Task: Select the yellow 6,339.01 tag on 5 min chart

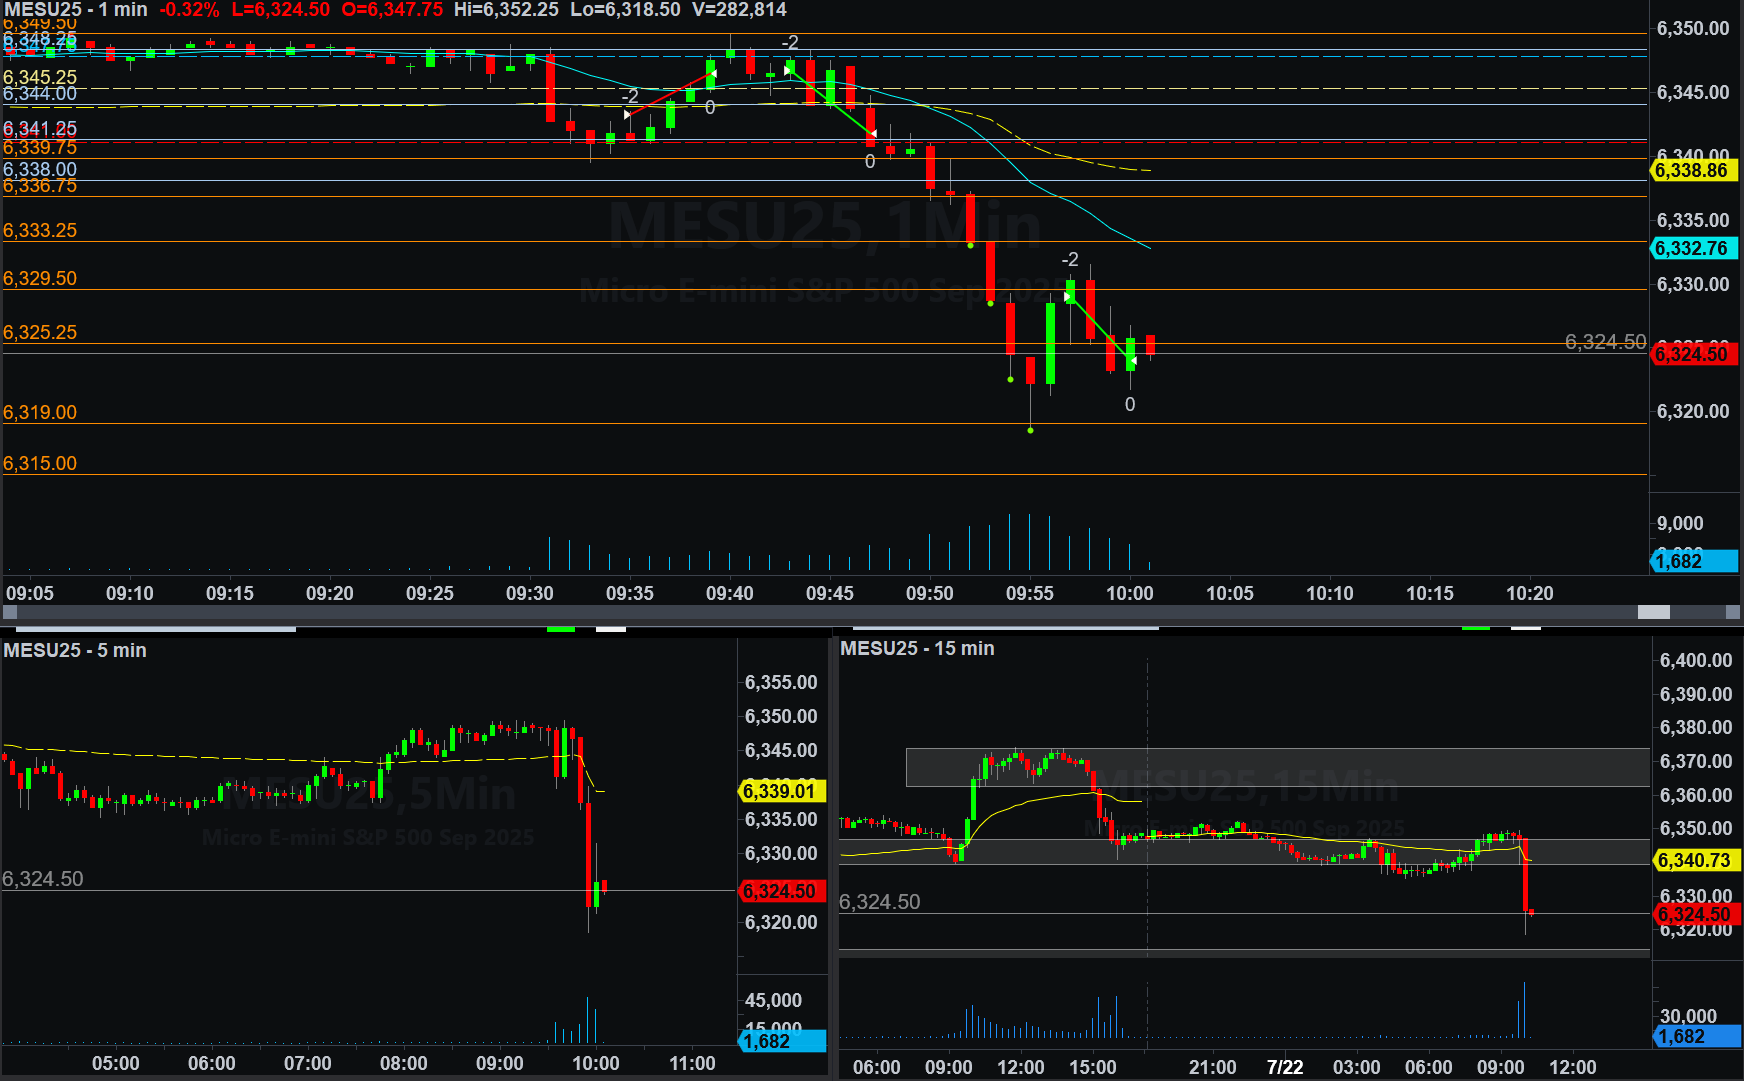Action: pyautogui.click(x=779, y=791)
